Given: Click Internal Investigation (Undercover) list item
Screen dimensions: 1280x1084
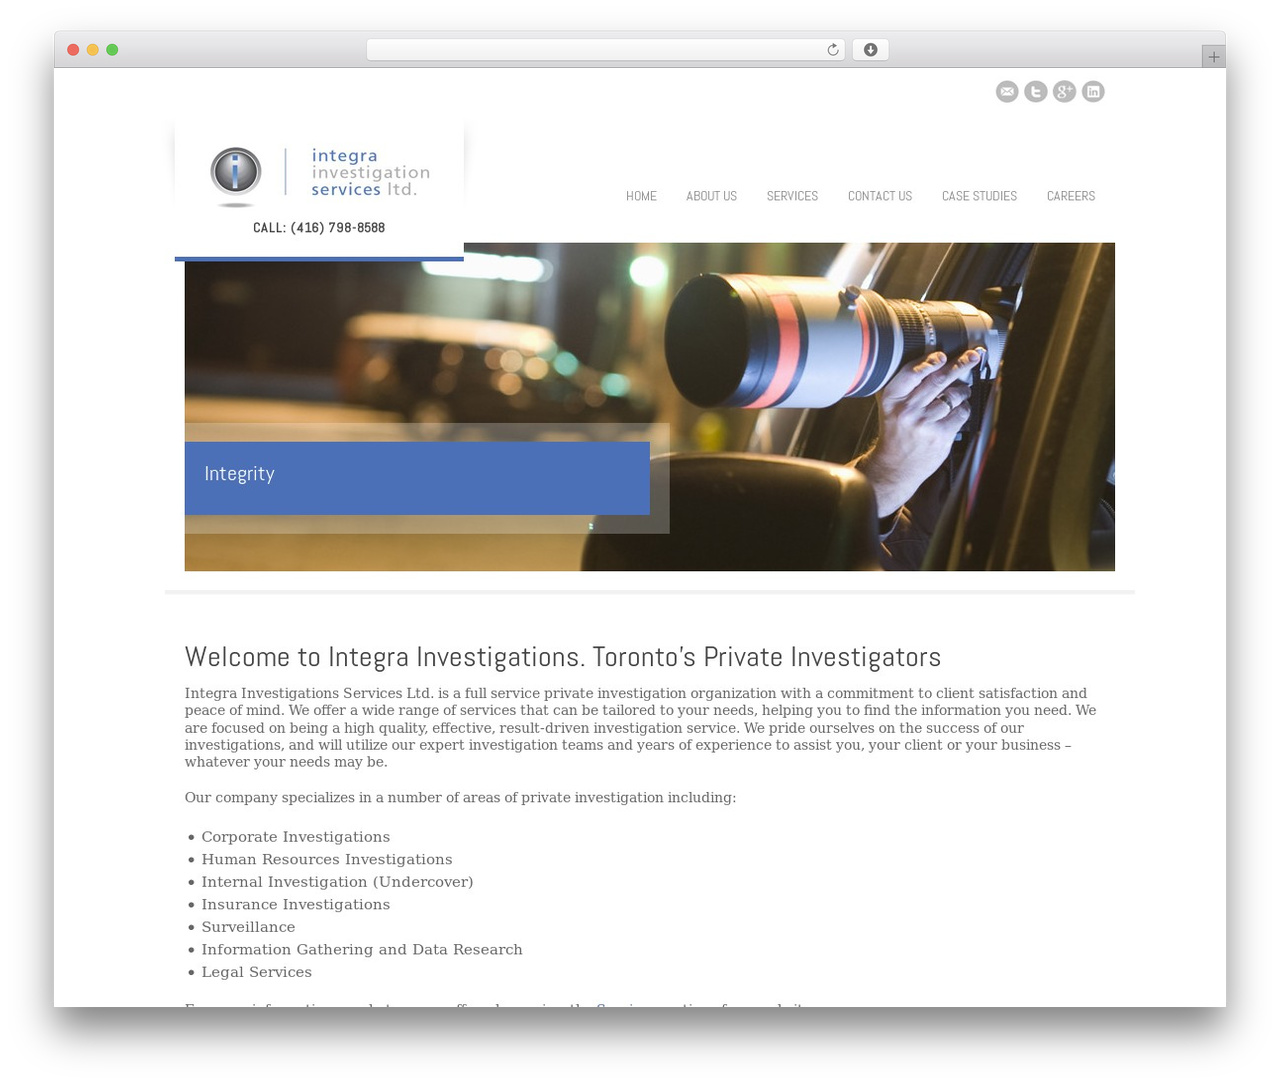Looking at the screenshot, I should click(337, 882).
